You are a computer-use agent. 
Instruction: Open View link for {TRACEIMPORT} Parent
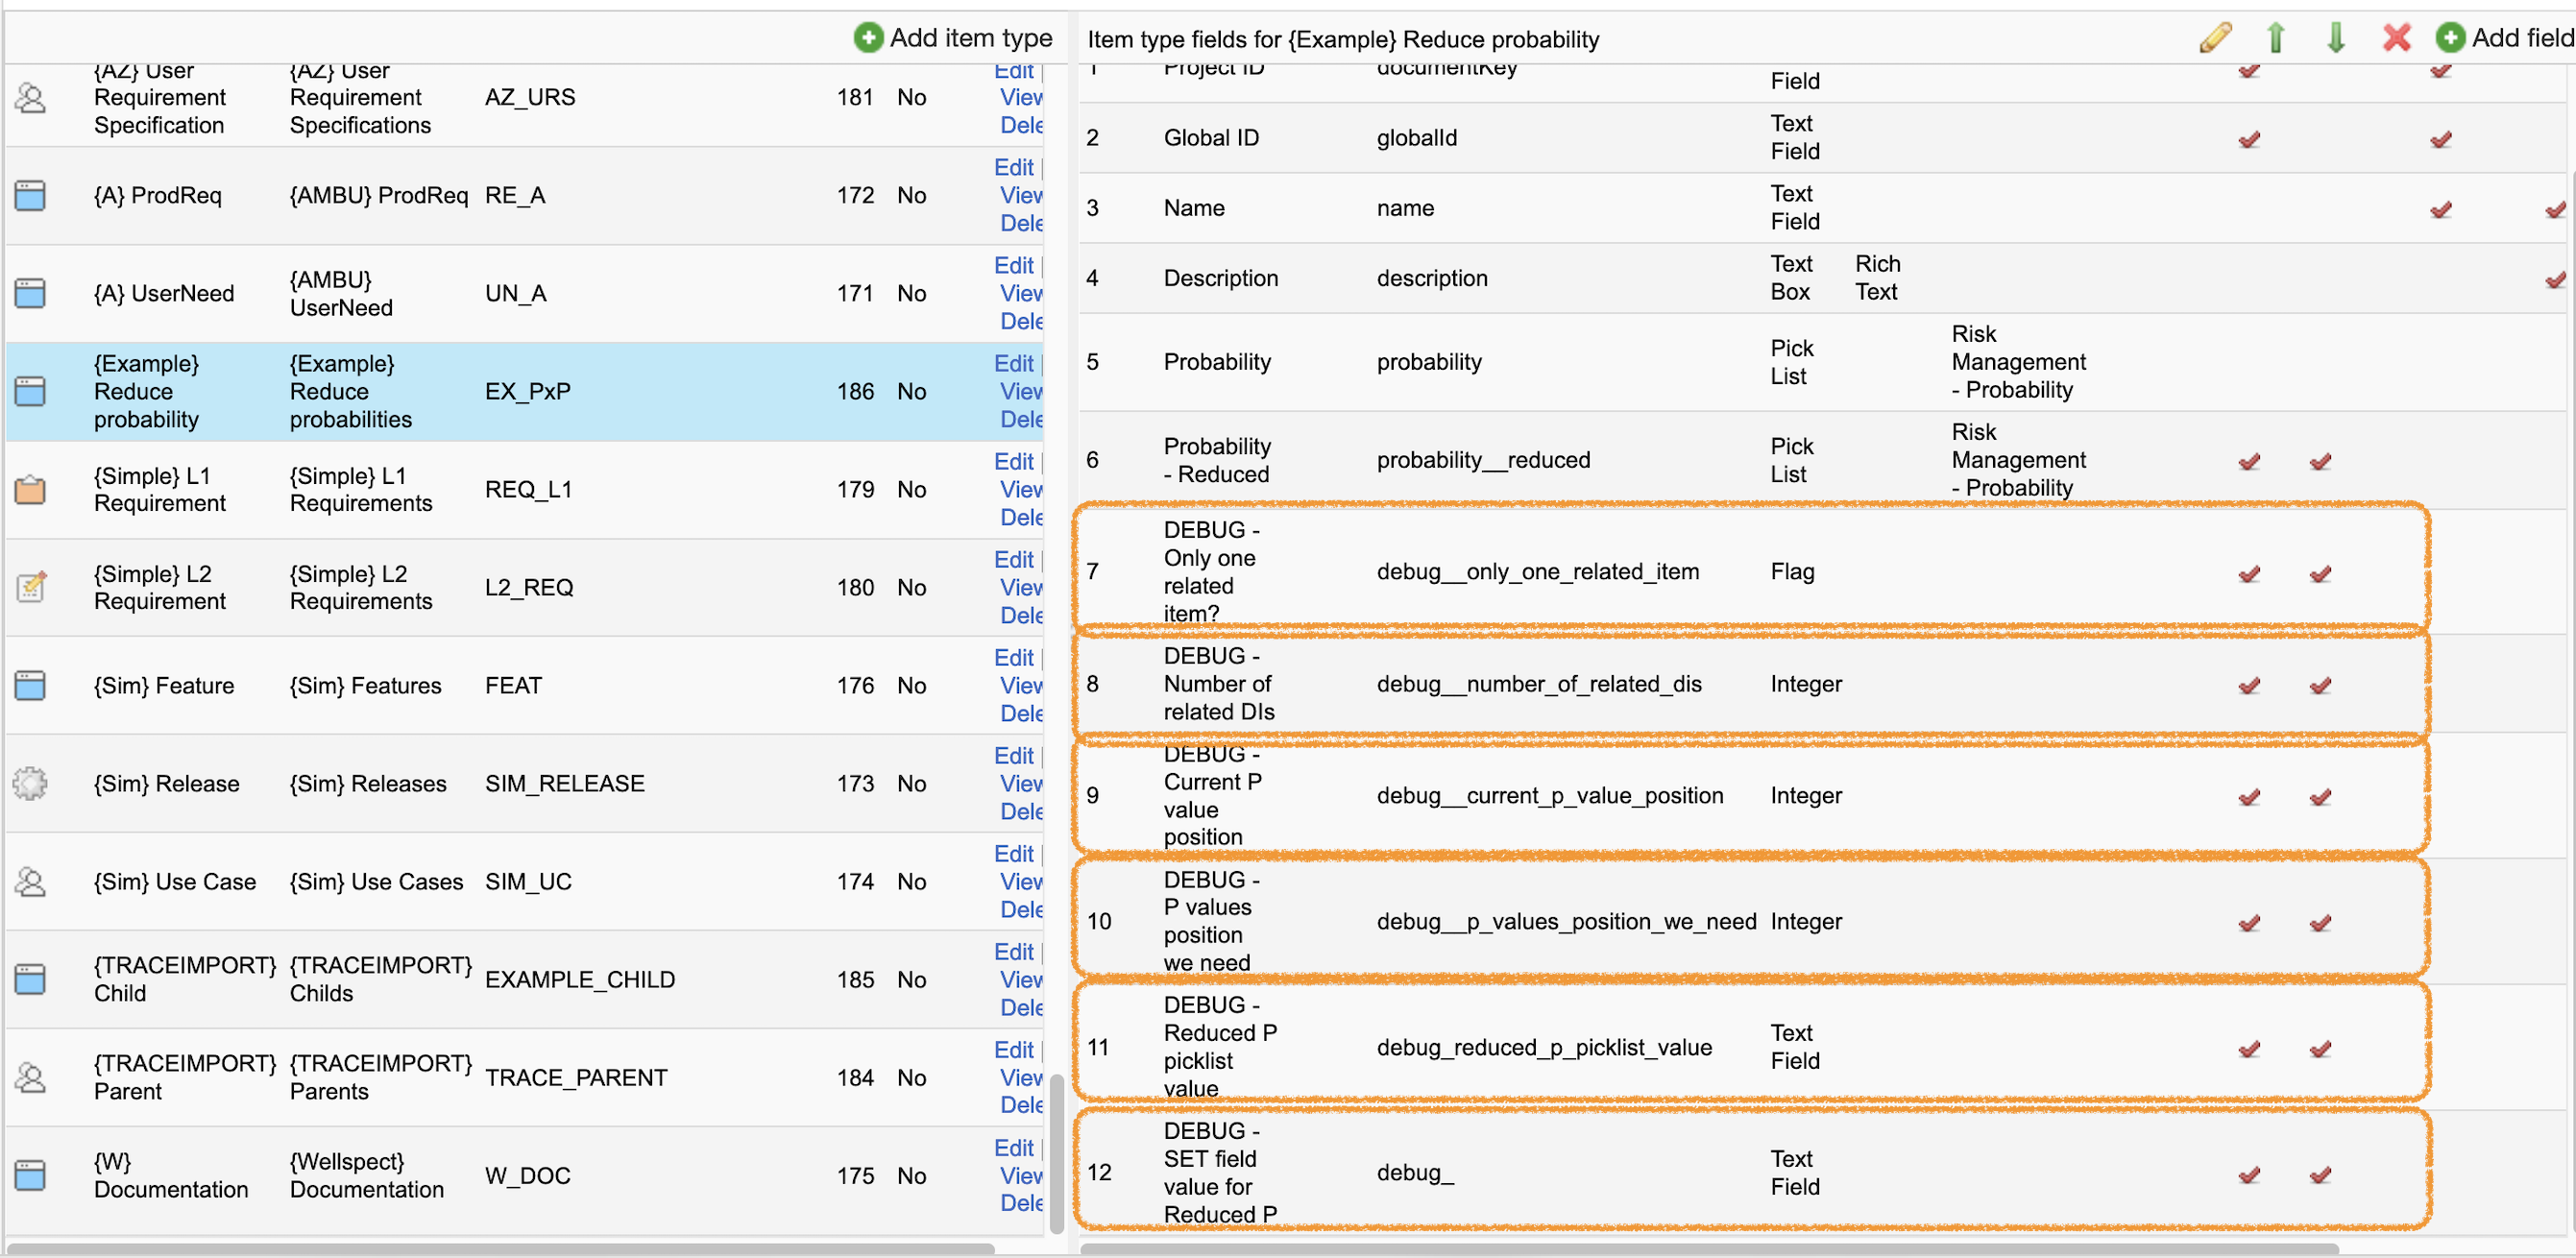point(1022,1077)
